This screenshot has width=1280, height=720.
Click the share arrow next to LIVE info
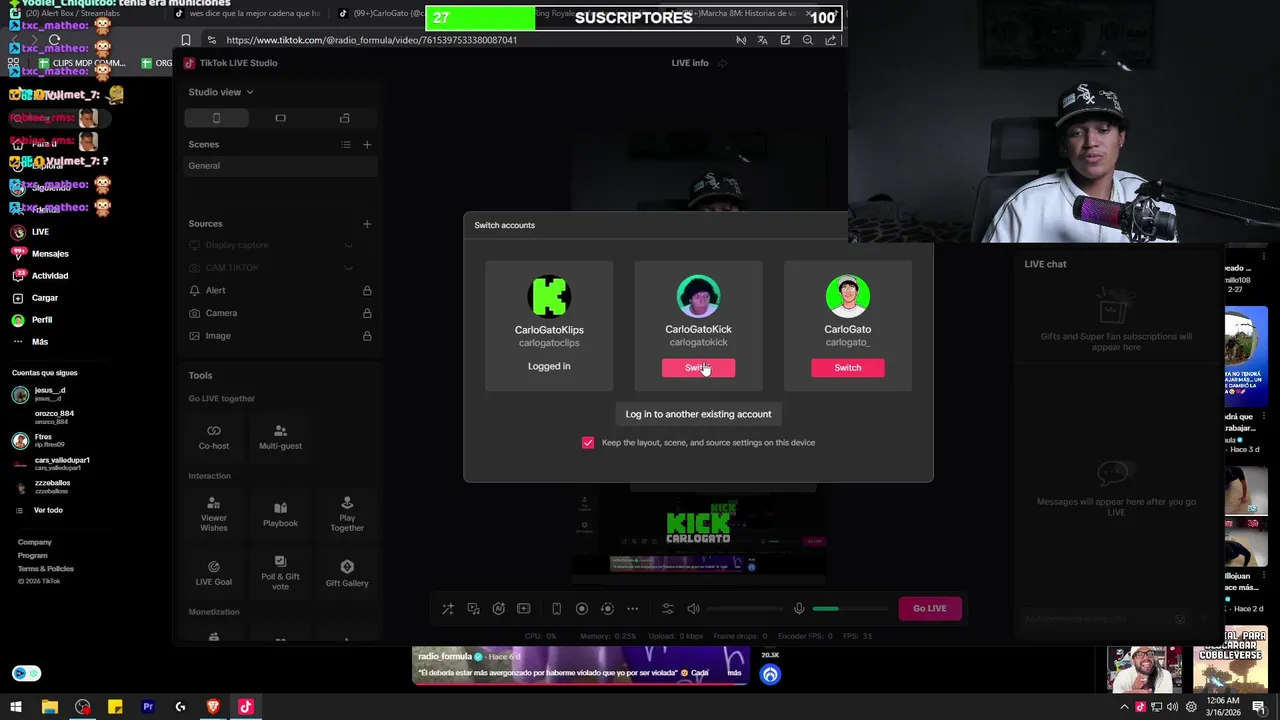722,63
